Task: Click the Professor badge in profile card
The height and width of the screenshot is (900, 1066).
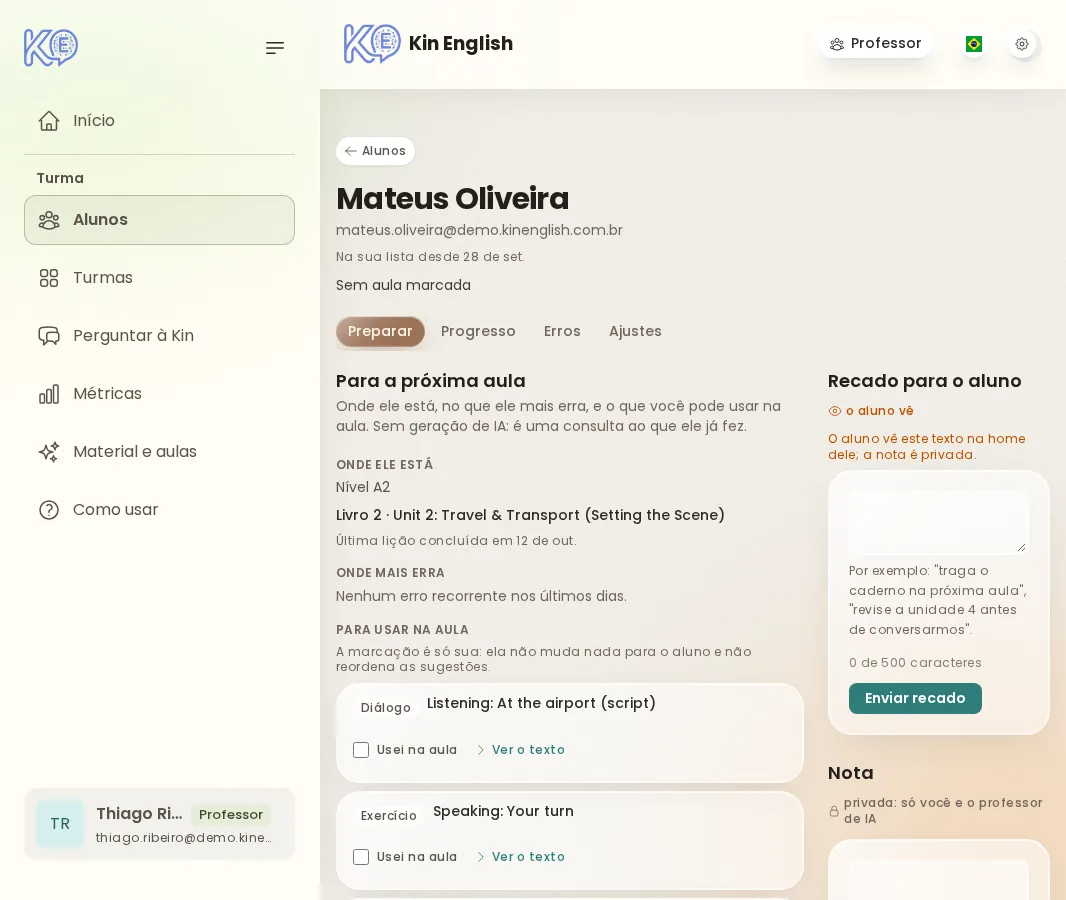Action: [x=230, y=815]
